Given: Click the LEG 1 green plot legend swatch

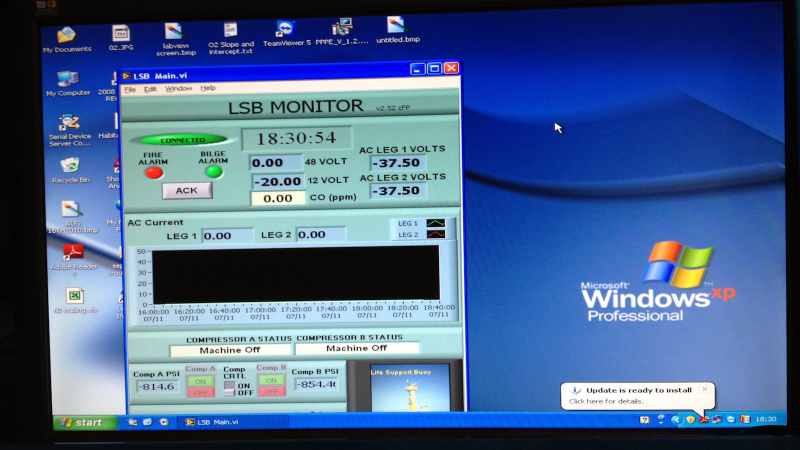Looking at the screenshot, I should tap(436, 223).
